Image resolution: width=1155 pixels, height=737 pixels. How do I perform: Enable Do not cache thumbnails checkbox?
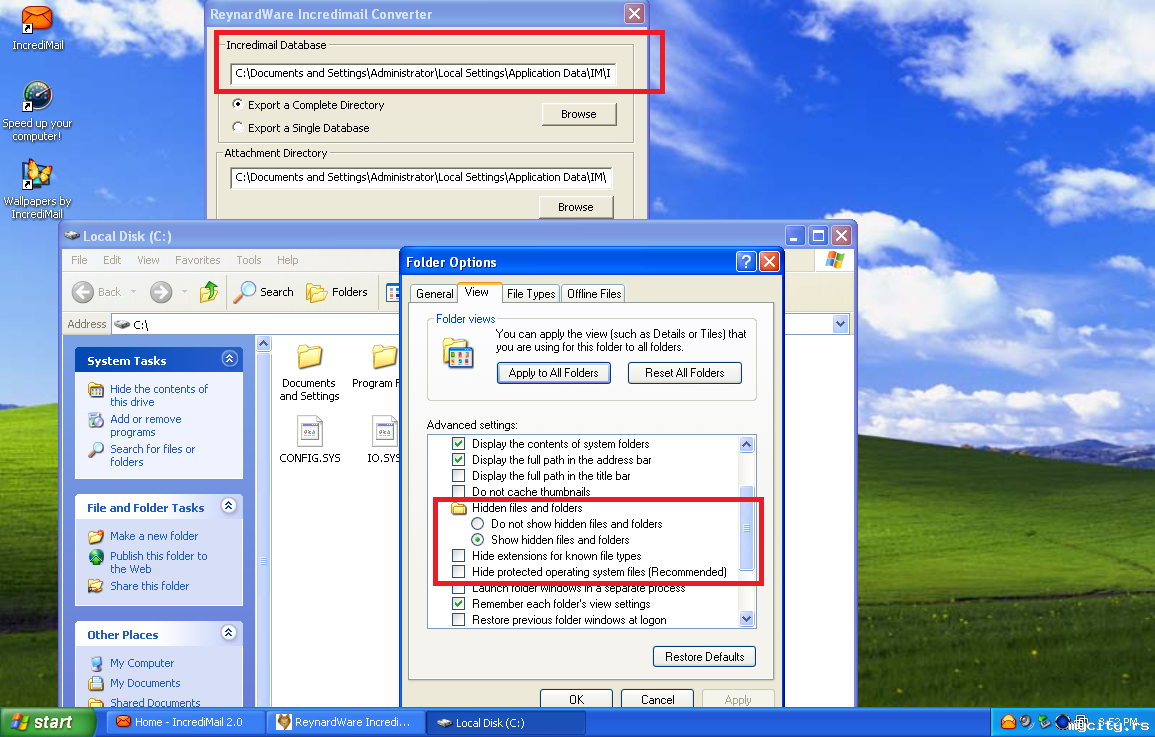pos(458,492)
